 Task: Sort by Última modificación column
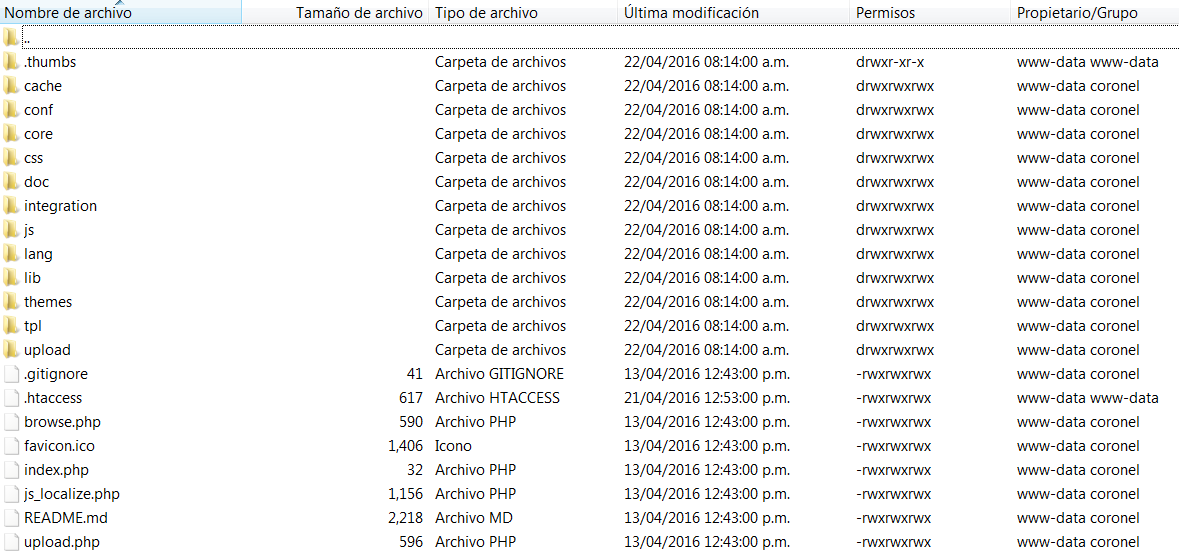pos(691,13)
